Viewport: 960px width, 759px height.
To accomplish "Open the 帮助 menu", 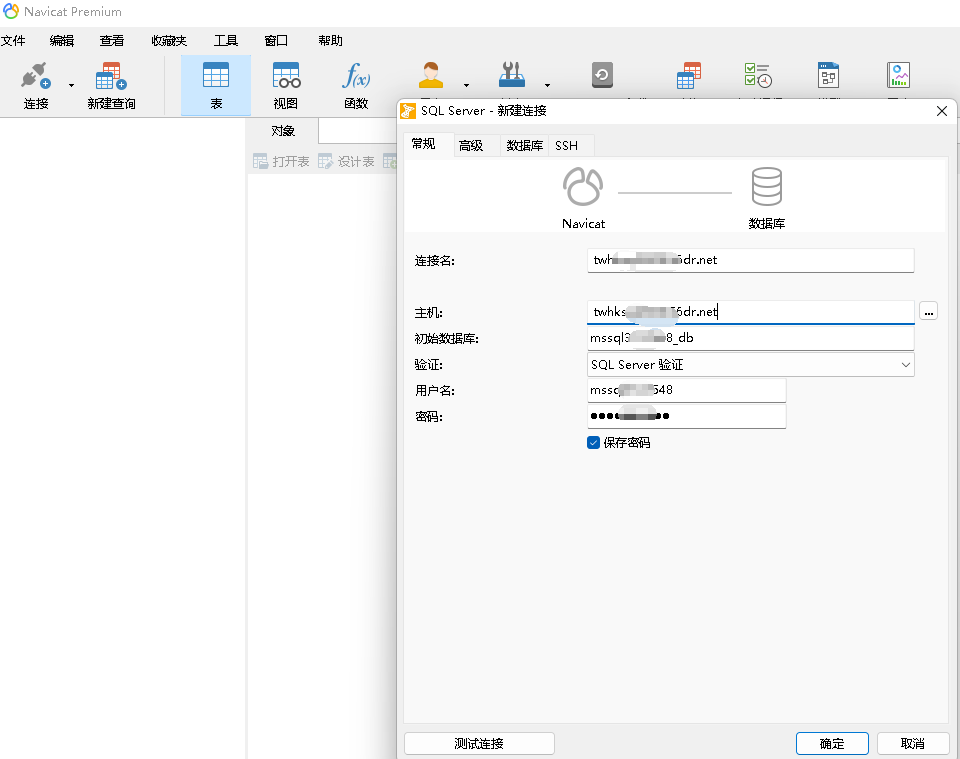I will 331,41.
